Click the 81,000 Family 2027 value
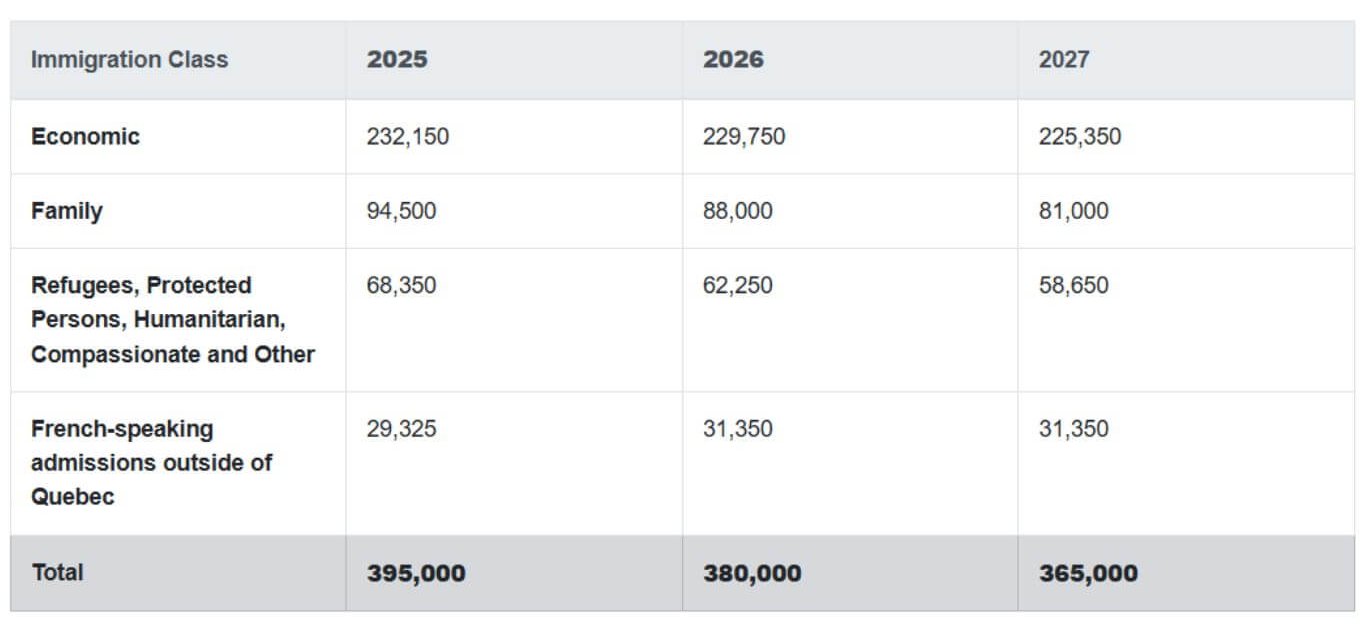Viewport: 1365px width, 632px height. point(1074,211)
